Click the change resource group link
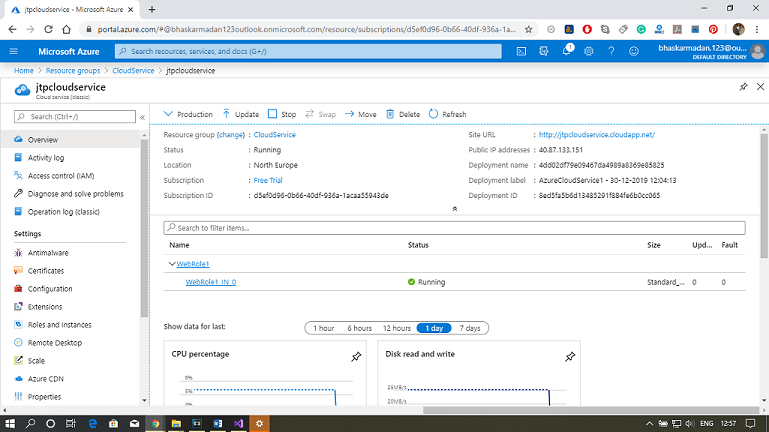 (x=231, y=134)
